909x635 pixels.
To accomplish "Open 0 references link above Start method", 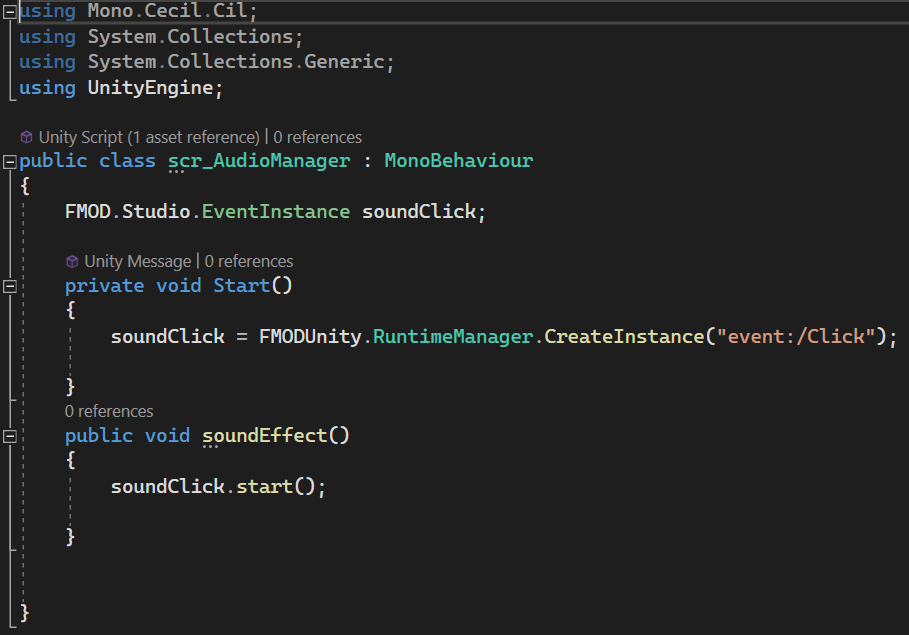I will (x=249, y=262).
